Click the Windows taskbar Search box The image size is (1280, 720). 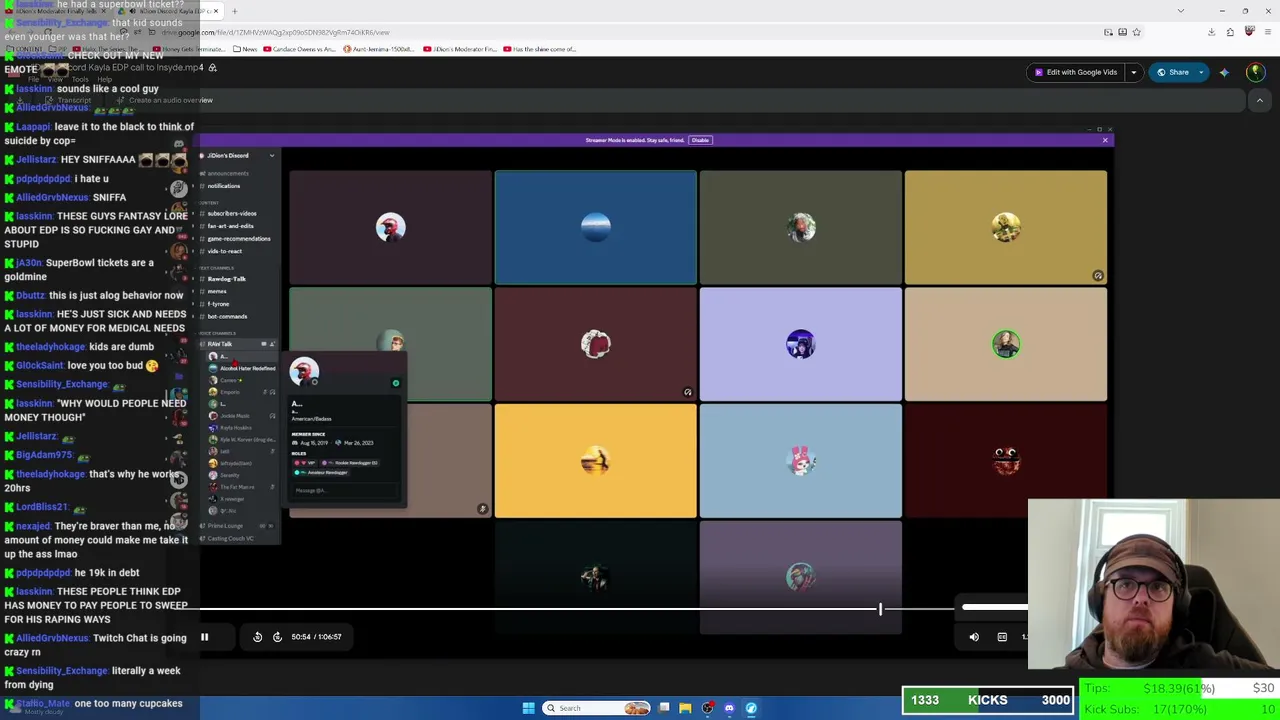coord(597,708)
